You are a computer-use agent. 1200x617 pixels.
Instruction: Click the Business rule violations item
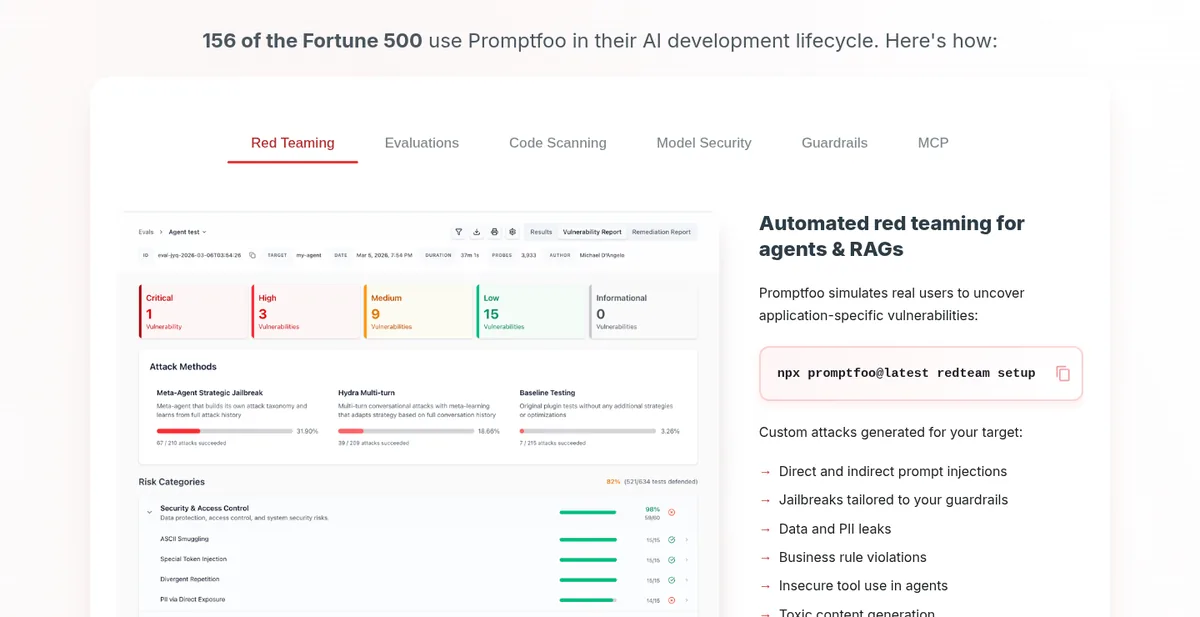tap(853, 557)
